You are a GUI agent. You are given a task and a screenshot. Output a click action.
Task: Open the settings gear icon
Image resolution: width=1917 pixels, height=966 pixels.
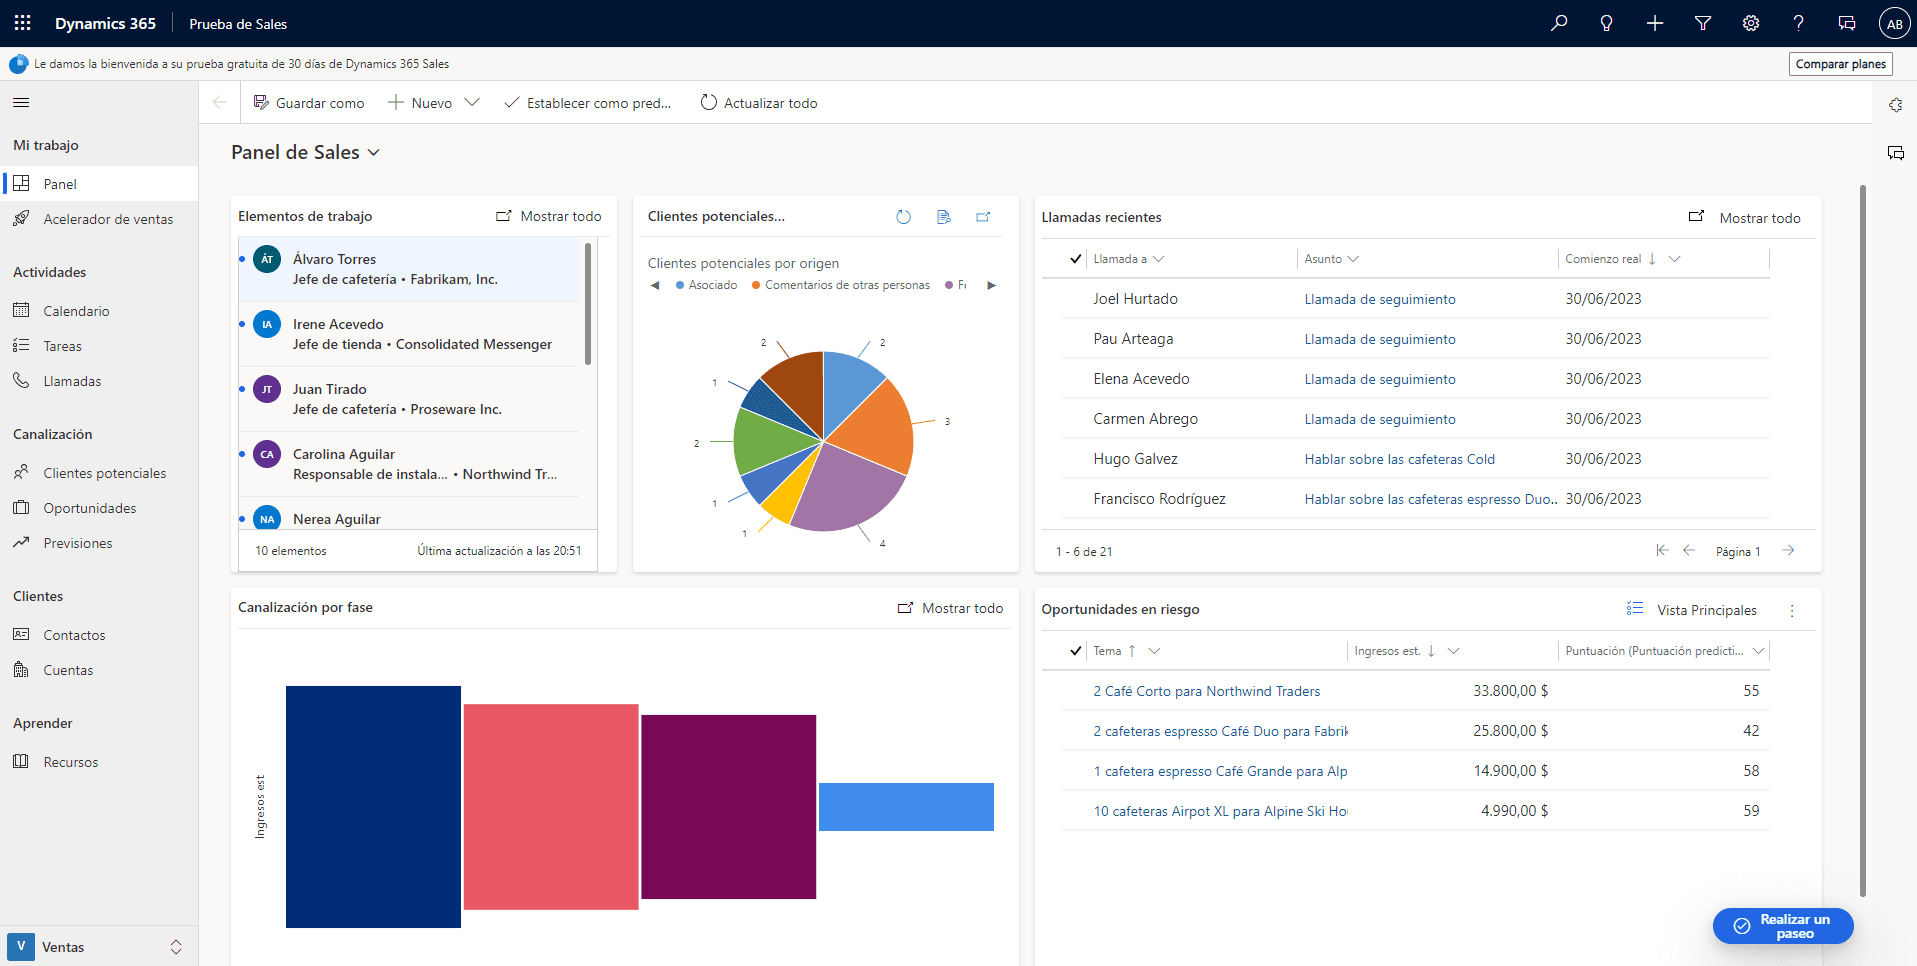[x=1751, y=23]
